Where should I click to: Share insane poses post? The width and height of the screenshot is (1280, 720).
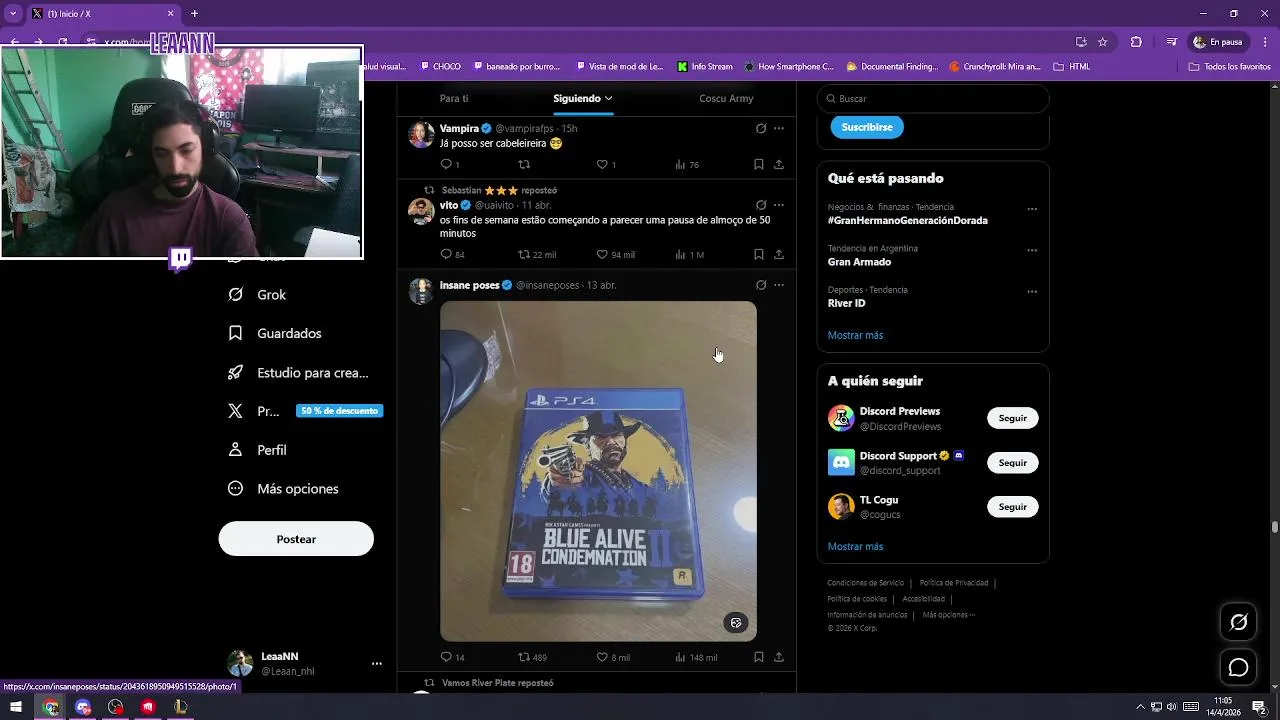pyautogui.click(x=779, y=657)
